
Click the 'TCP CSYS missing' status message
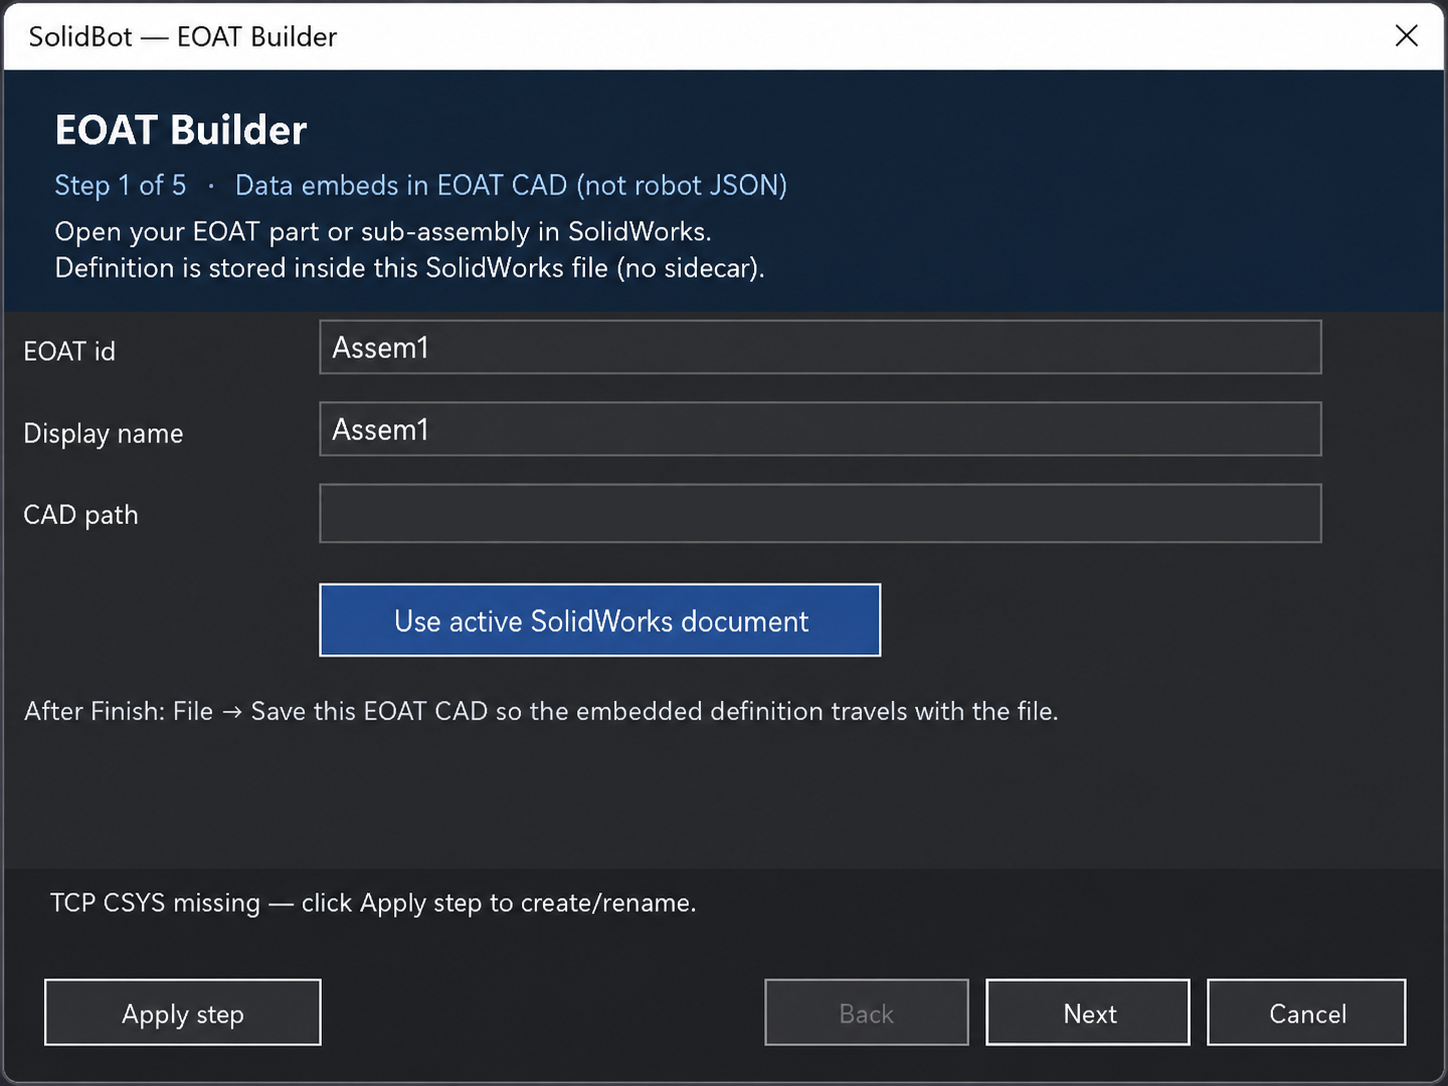373,903
